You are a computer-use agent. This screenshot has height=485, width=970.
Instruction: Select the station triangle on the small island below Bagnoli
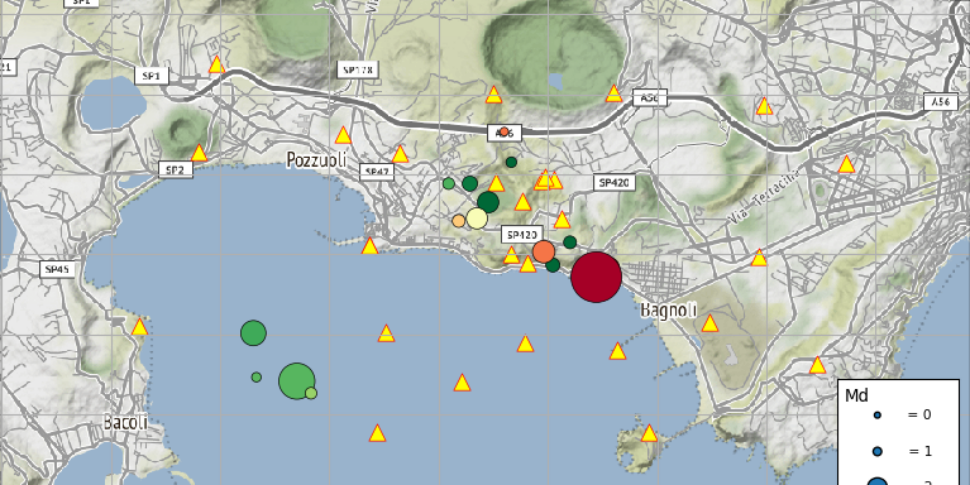click(648, 433)
